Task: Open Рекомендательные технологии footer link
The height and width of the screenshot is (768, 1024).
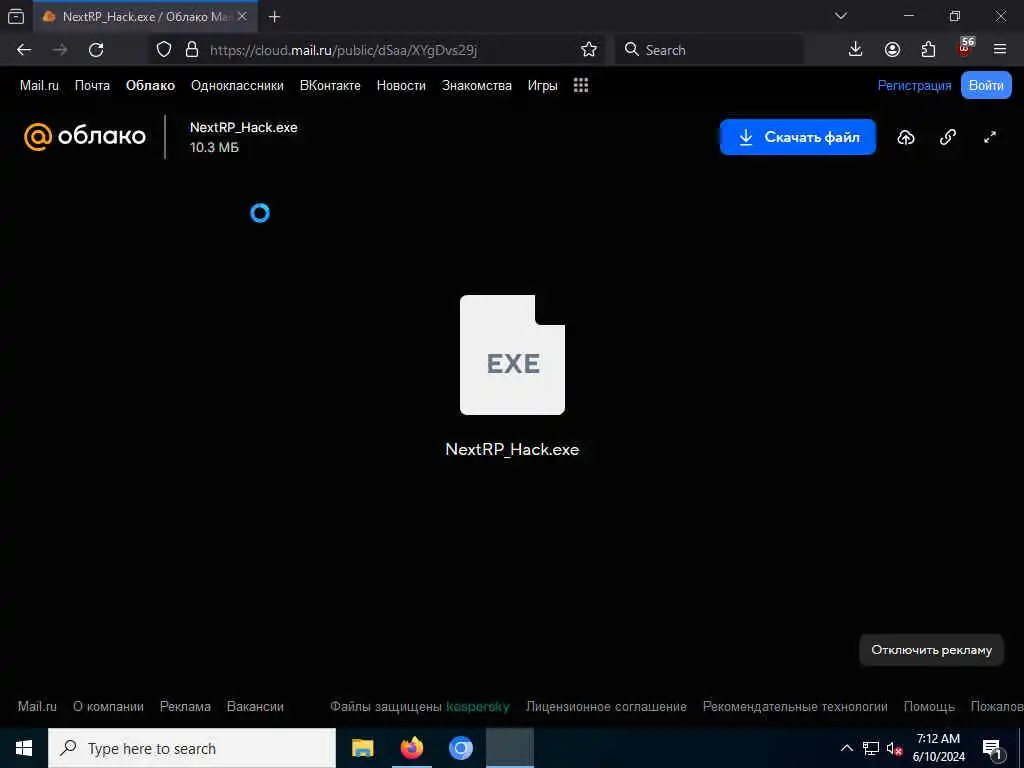Action: click(x=795, y=707)
